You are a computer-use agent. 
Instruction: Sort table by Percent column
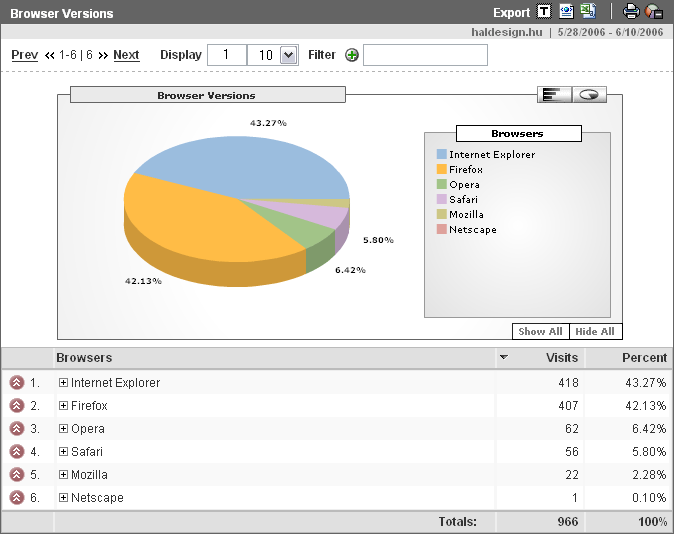tap(644, 358)
